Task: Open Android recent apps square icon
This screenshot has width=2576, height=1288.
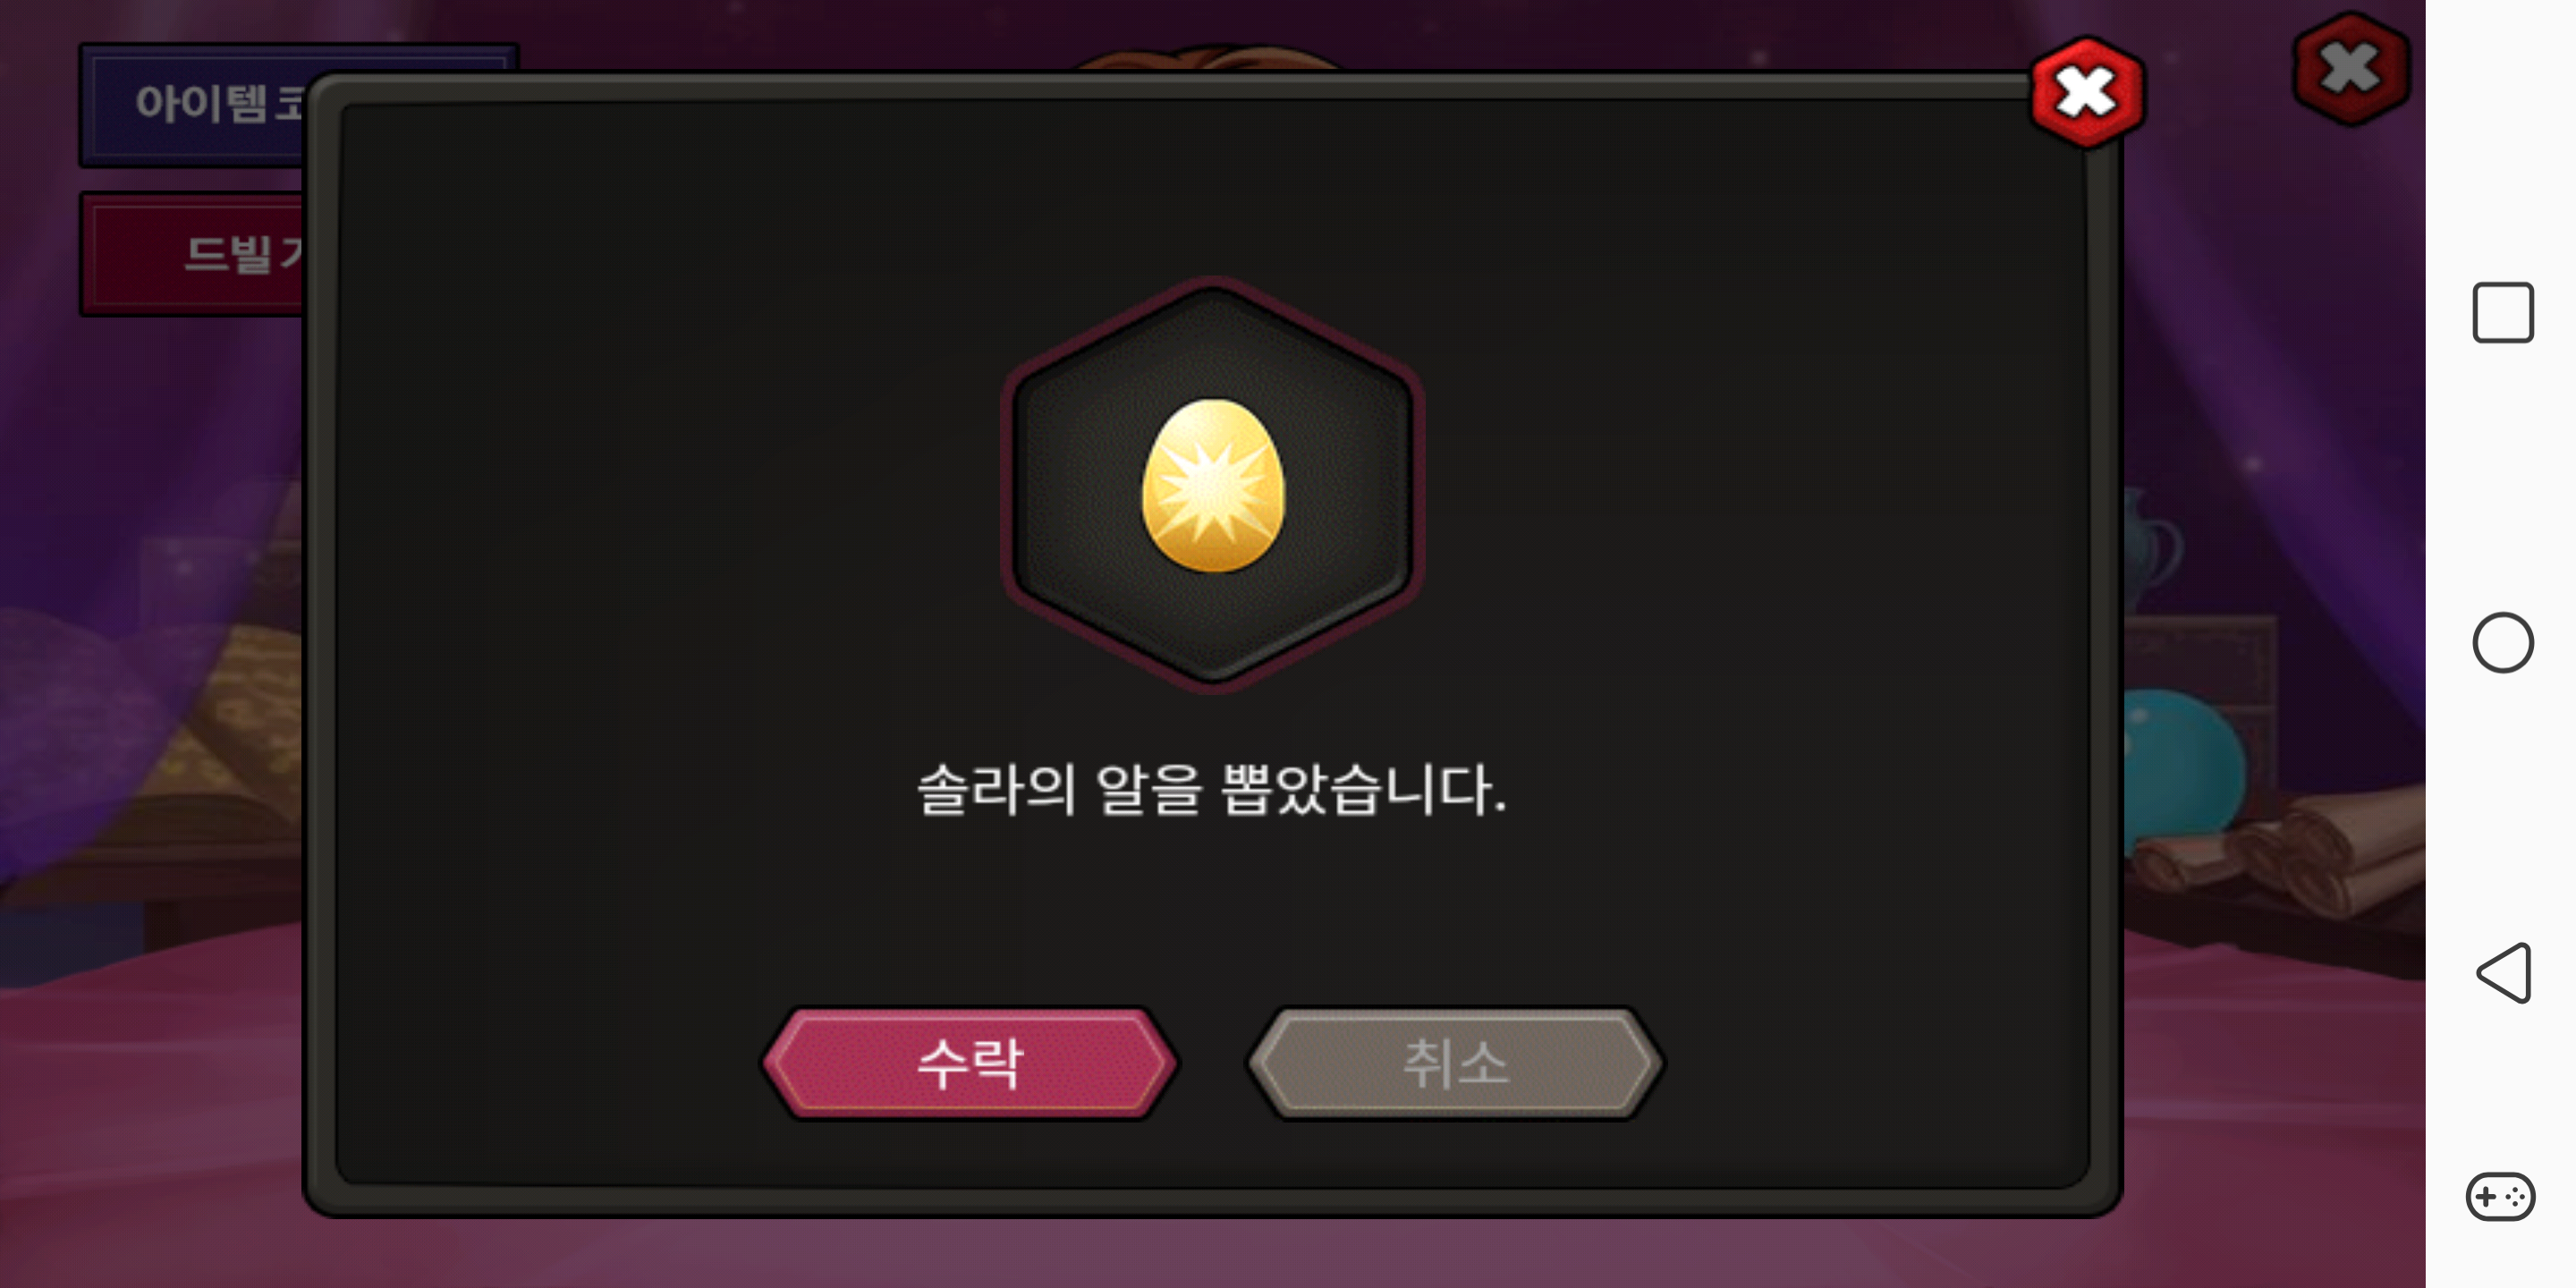Action: (x=2502, y=313)
